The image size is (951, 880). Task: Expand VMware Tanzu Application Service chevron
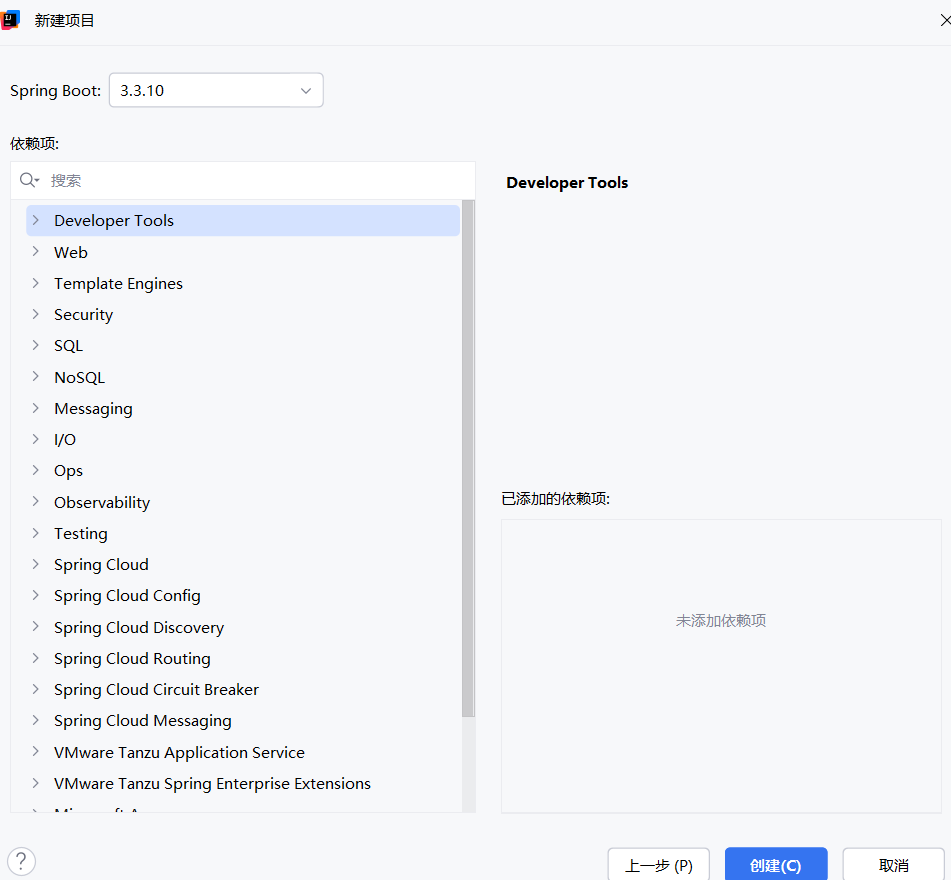(36, 751)
